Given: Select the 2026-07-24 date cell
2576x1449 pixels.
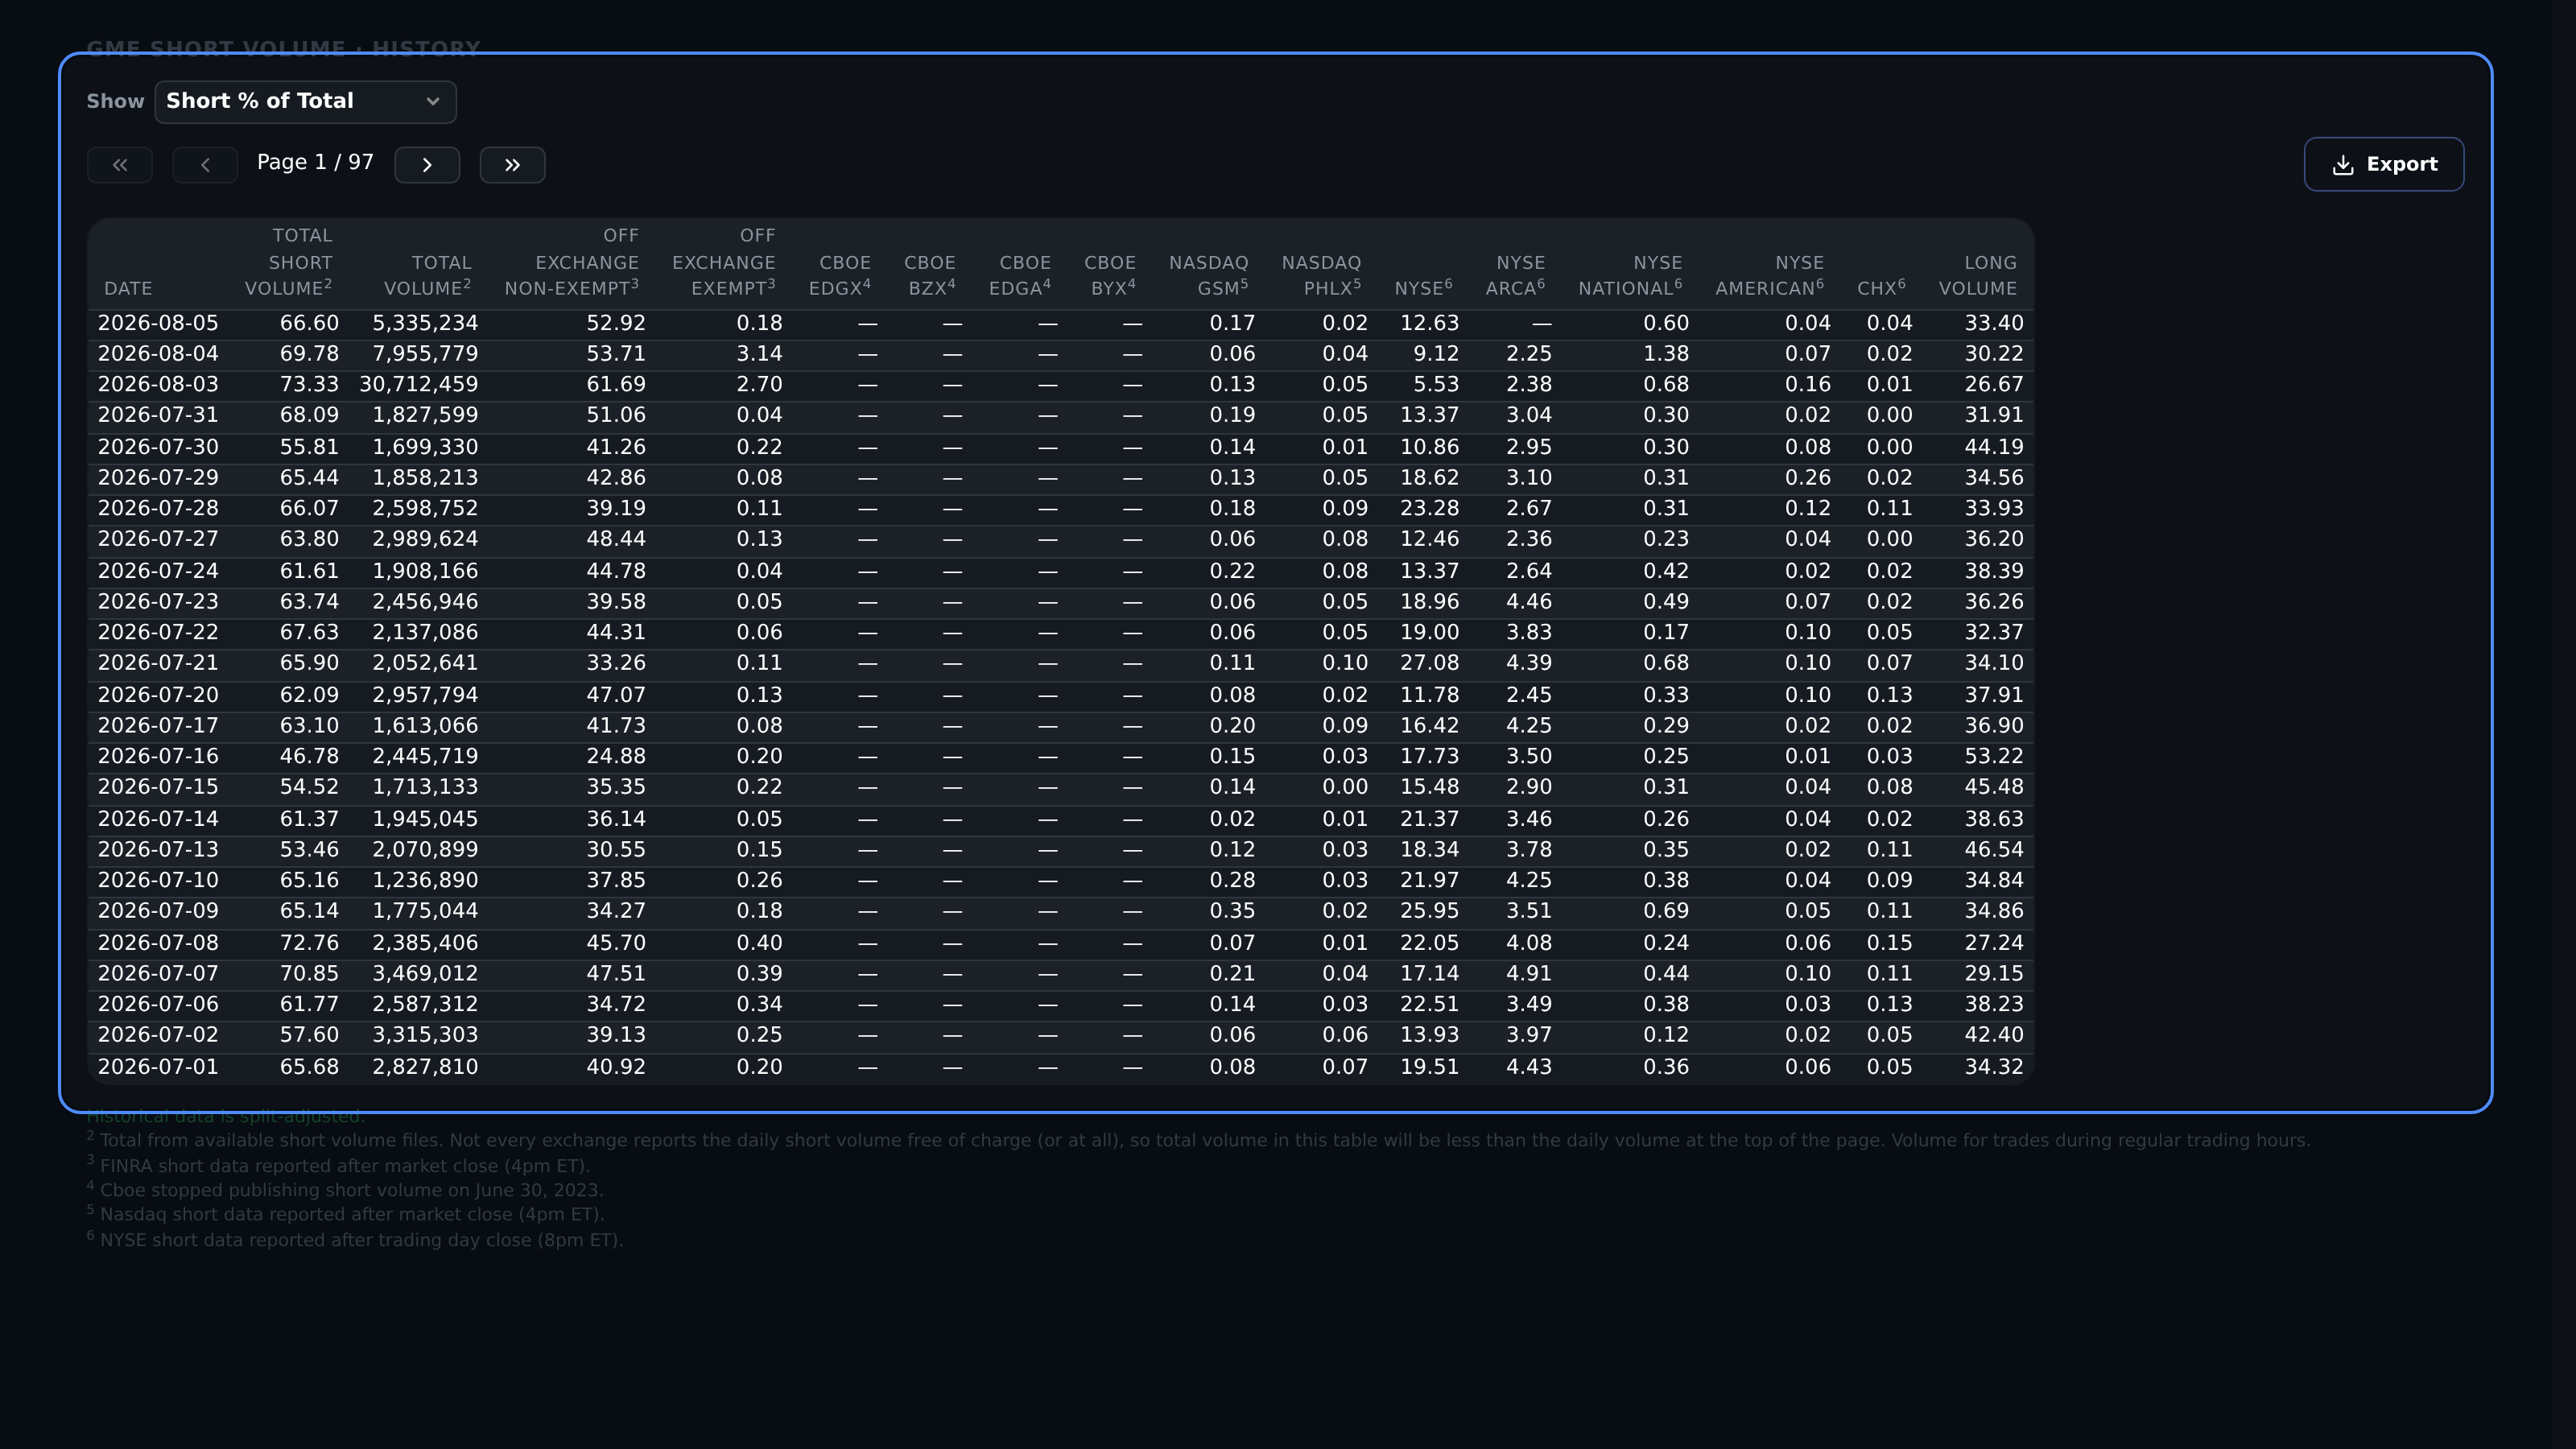Looking at the screenshot, I should click(x=158, y=571).
